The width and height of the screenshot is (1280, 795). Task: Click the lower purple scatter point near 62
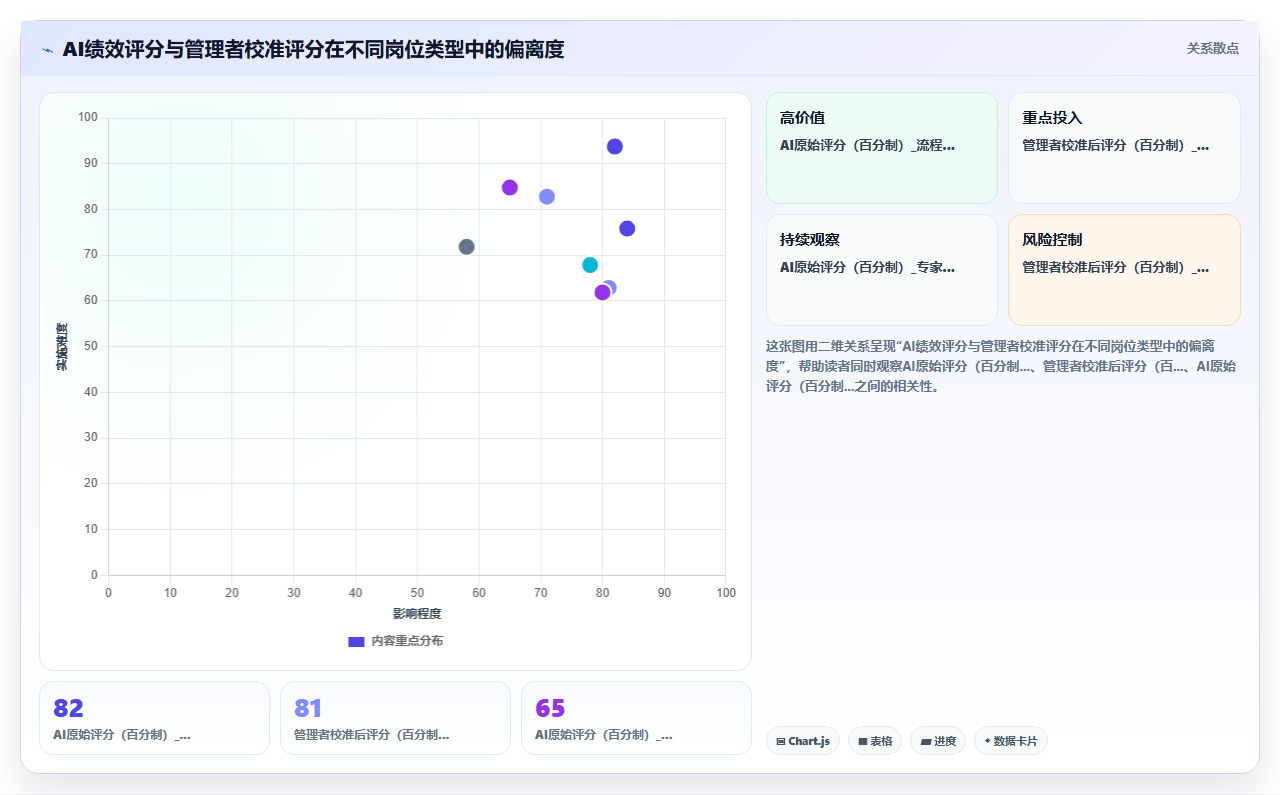point(602,292)
